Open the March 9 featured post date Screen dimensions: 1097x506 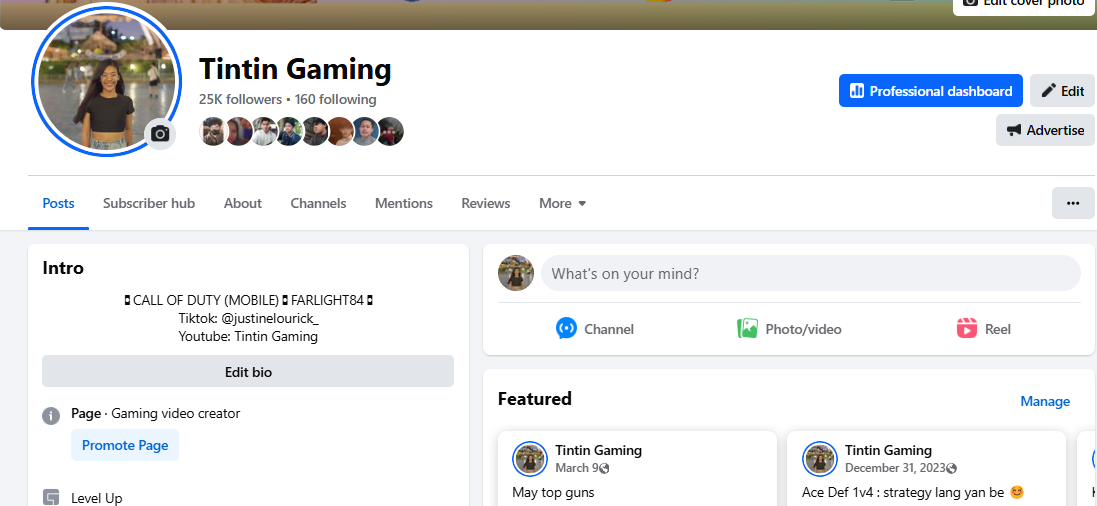(x=576, y=468)
